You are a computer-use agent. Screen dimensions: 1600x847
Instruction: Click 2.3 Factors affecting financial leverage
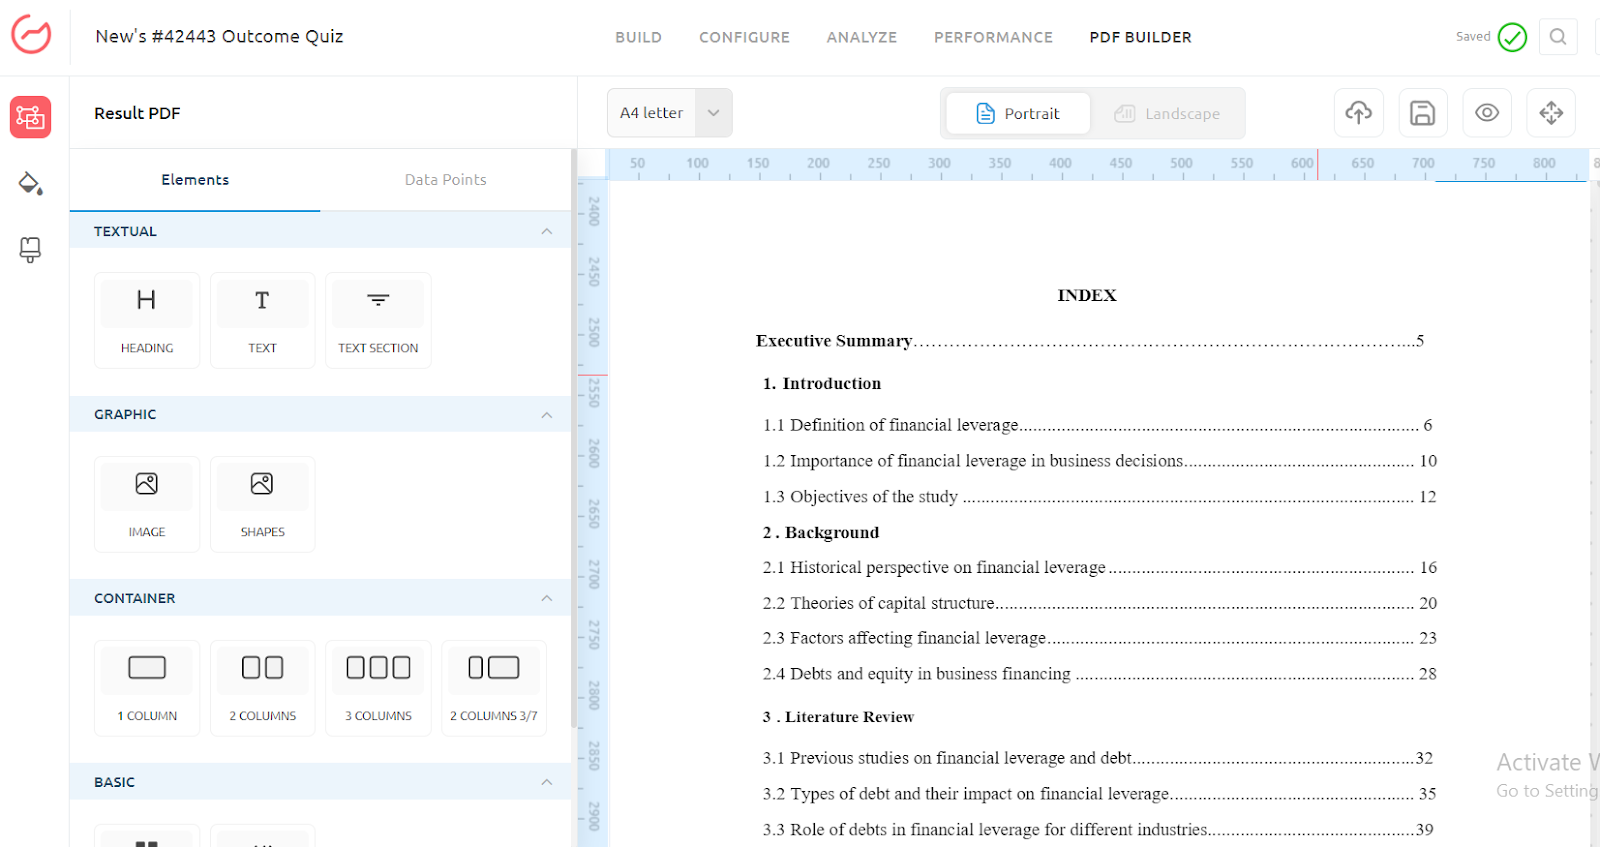coord(1099,638)
